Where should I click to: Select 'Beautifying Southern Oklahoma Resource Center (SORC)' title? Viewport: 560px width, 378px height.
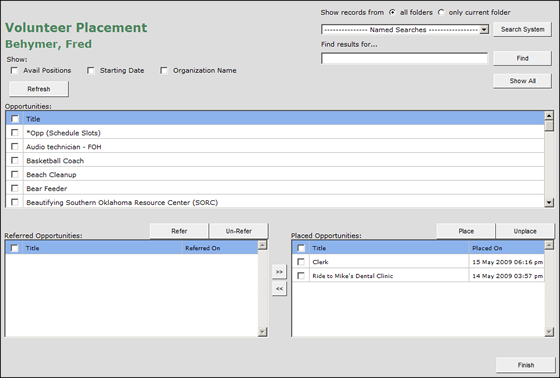pyautogui.click(x=122, y=203)
